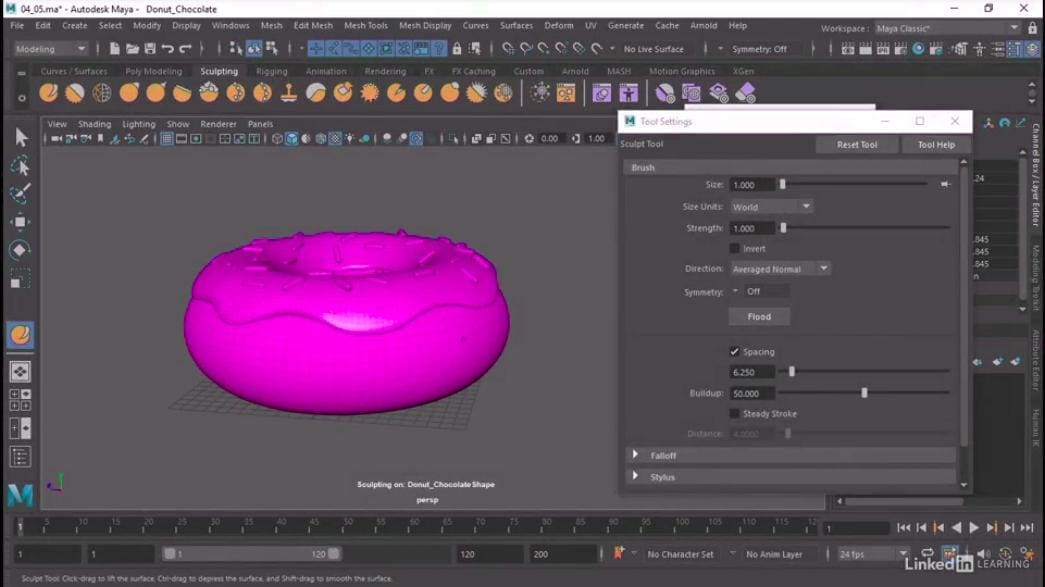Open the No Character Set dropdown
The height and width of the screenshot is (587, 1045).
(x=680, y=554)
